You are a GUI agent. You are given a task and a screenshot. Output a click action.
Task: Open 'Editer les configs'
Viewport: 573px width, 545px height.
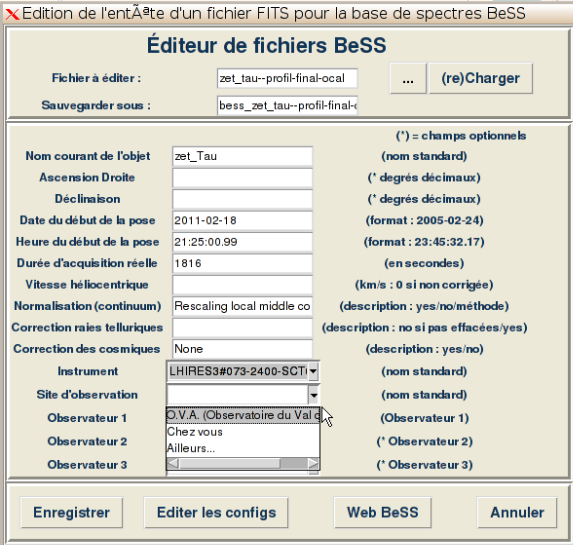[216, 512]
